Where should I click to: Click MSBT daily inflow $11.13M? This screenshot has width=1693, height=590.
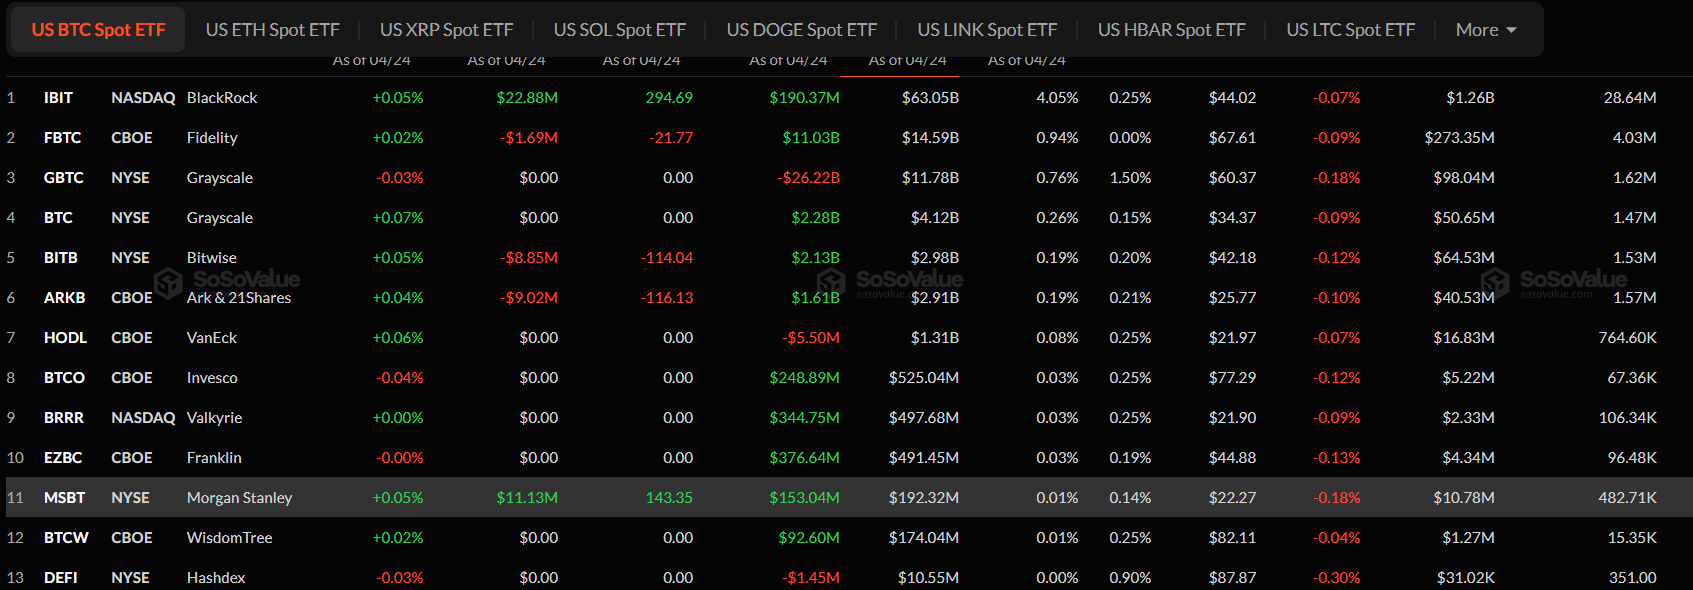tap(527, 498)
